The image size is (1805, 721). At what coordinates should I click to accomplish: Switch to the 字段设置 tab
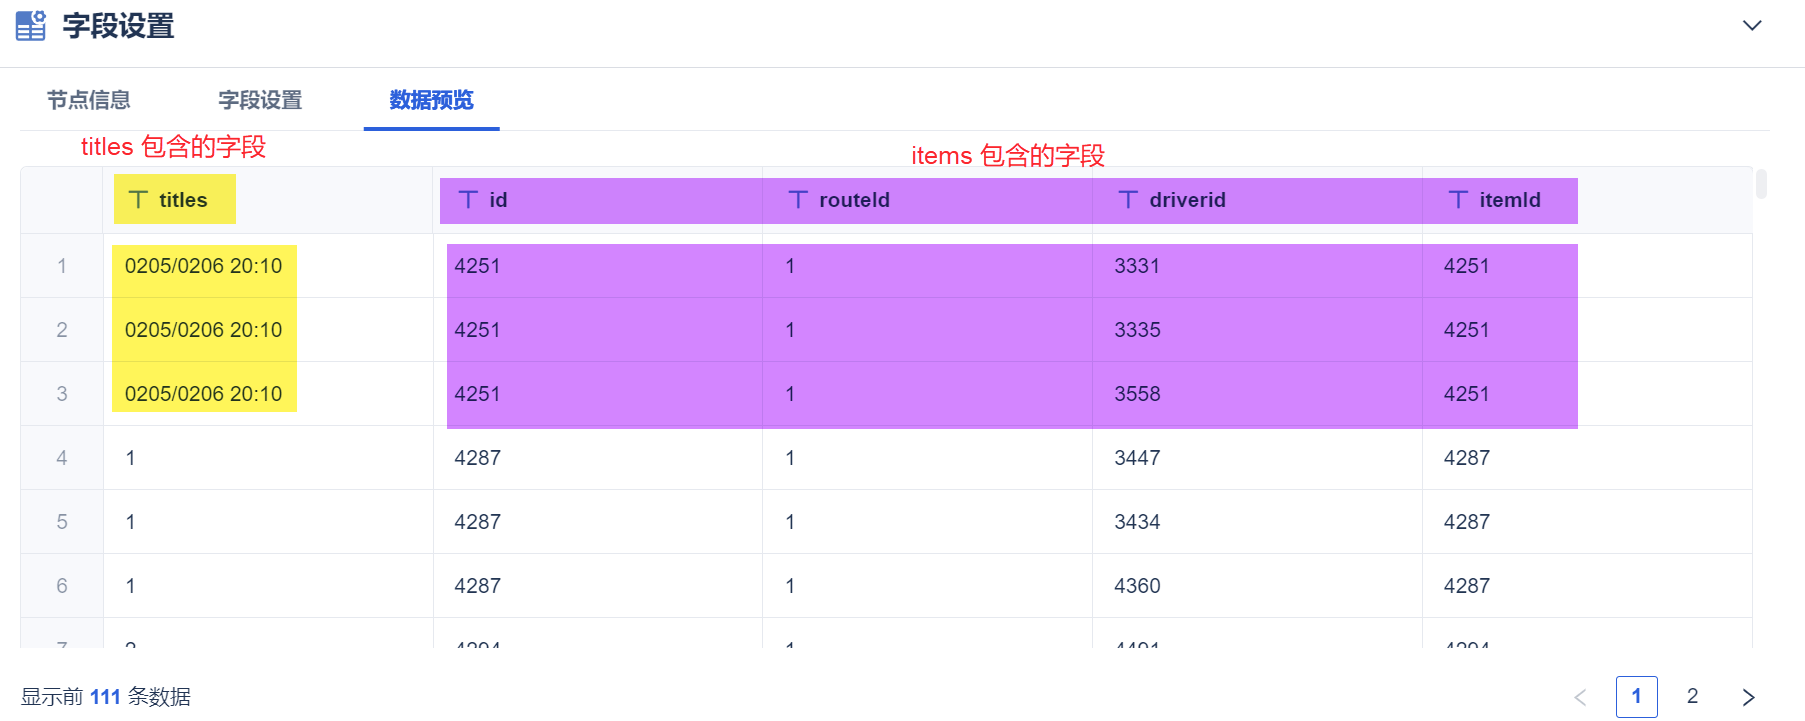click(x=260, y=100)
